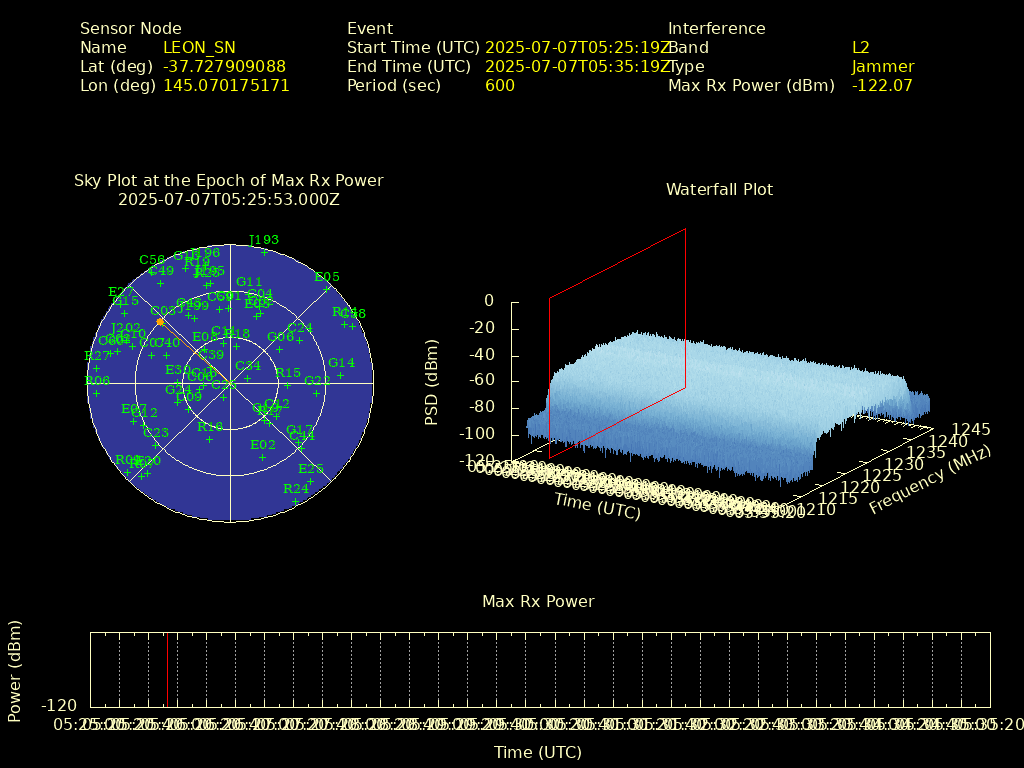Select the Max Rx Power value -122.07
The height and width of the screenshot is (768, 1024).
[x=881, y=86]
